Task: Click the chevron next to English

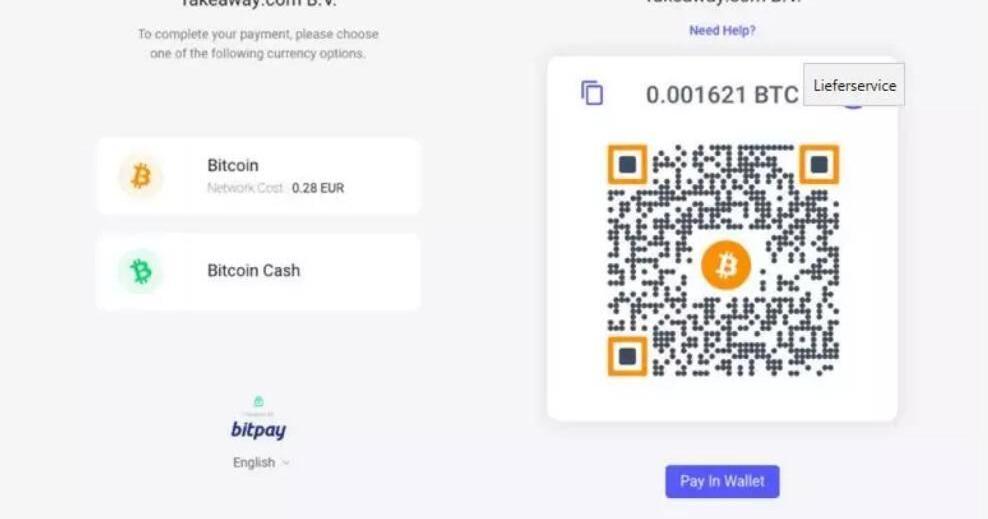Action: tap(285, 462)
